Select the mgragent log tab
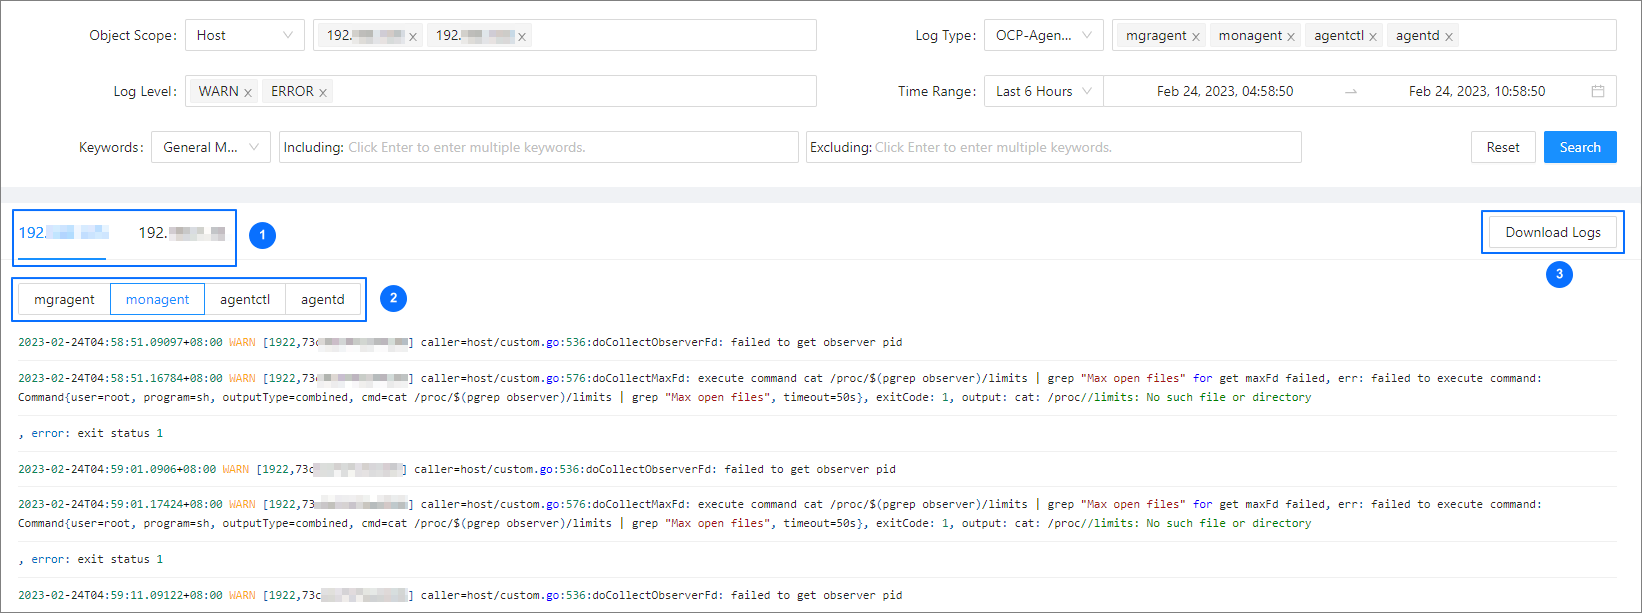Viewport: 1642px width, 613px height. tap(64, 299)
